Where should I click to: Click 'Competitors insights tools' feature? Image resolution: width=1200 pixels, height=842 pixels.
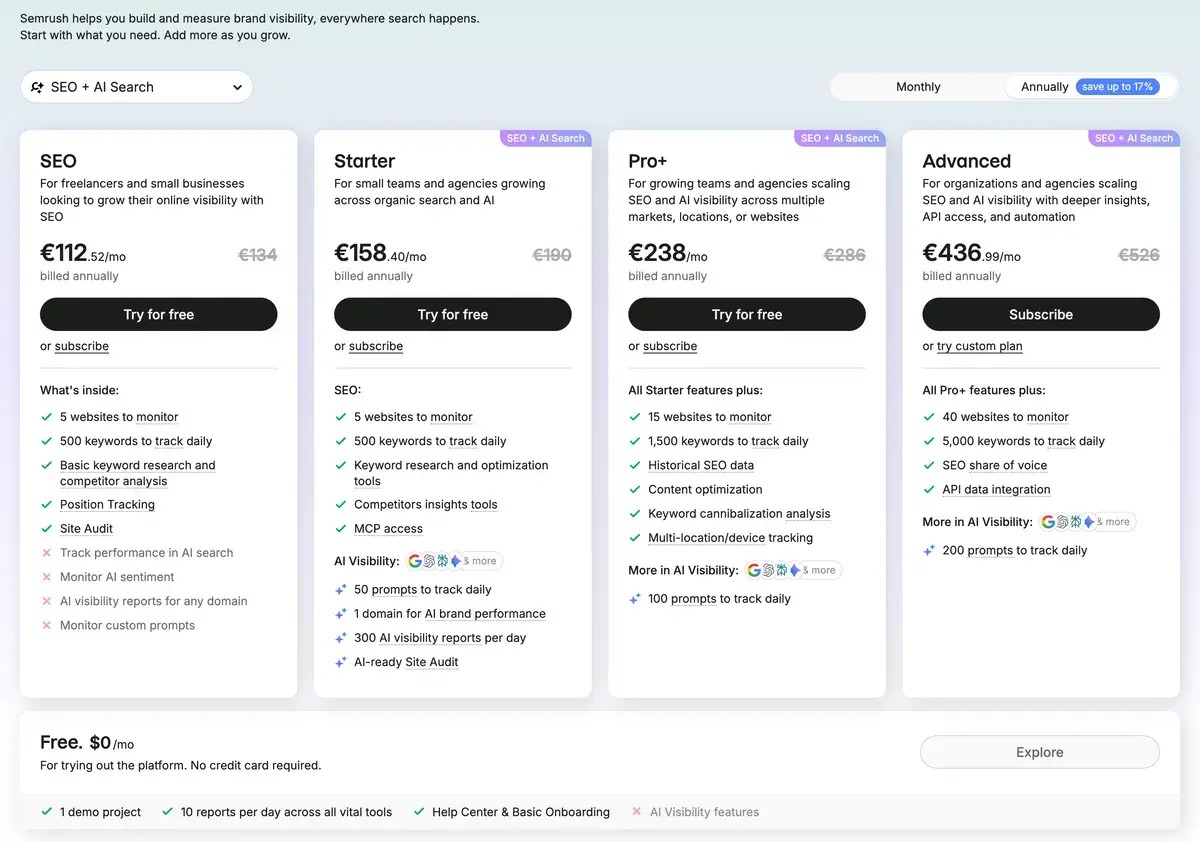(x=426, y=505)
